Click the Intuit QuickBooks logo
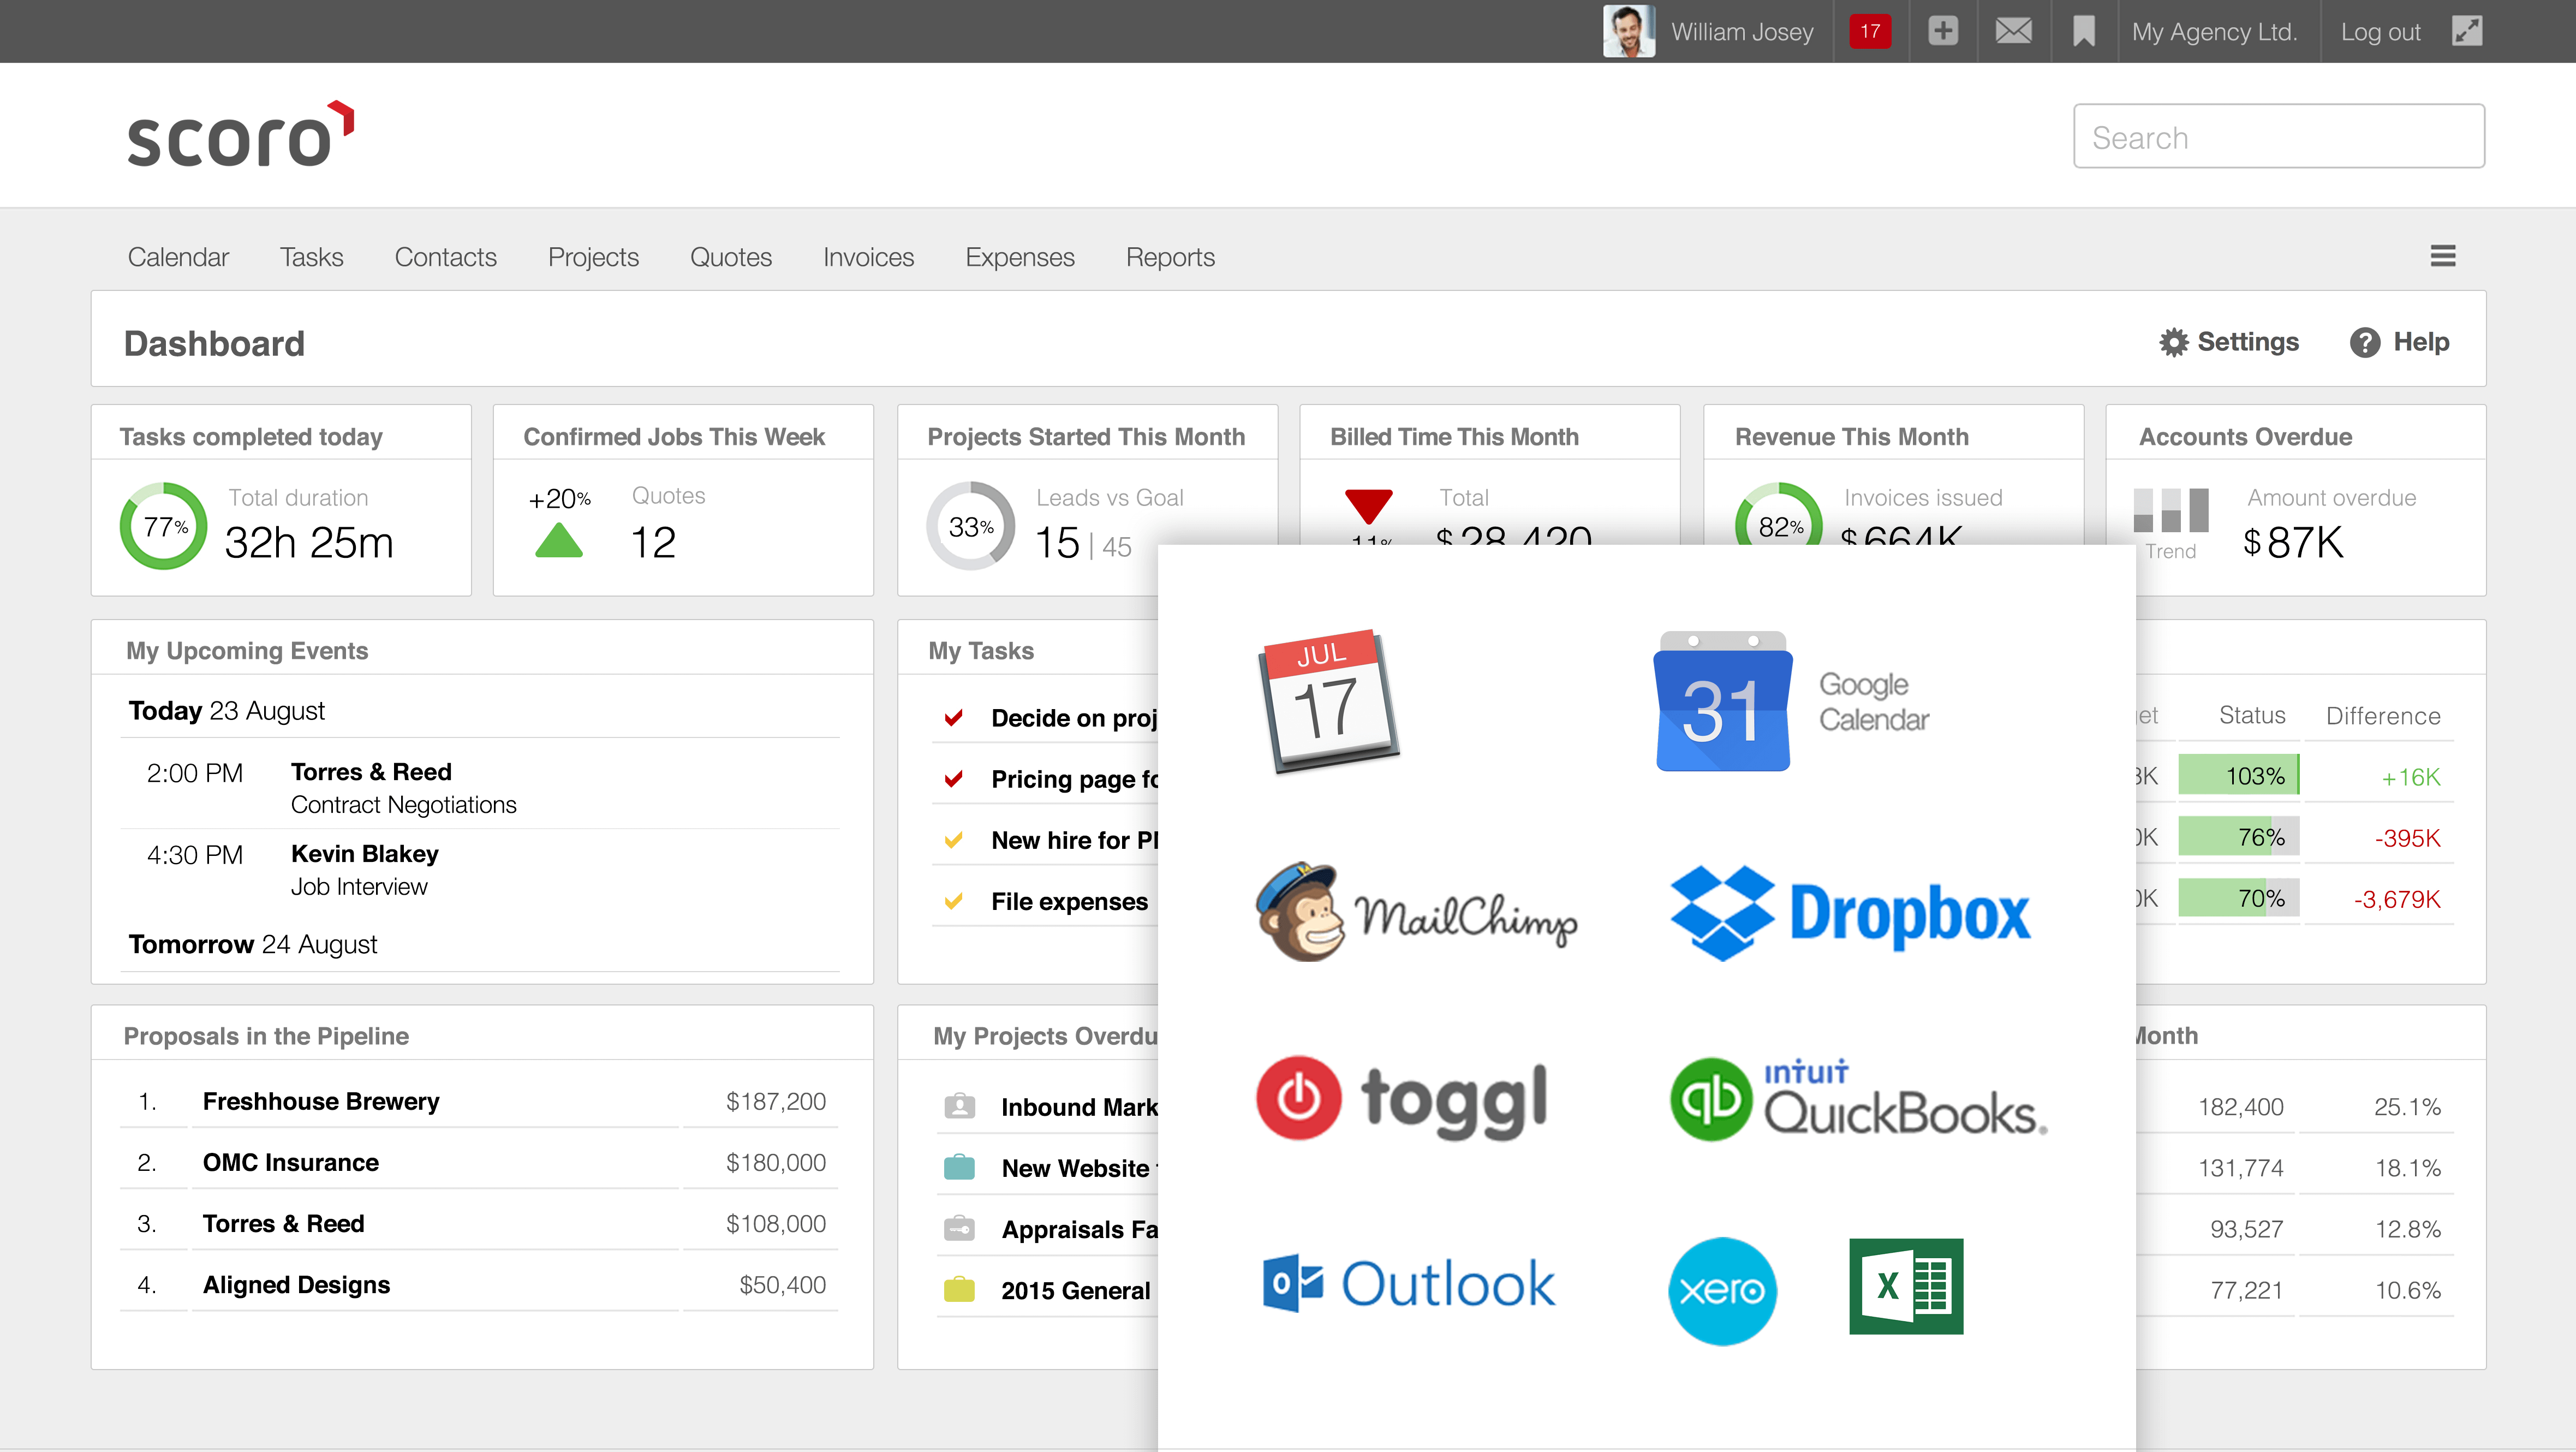Viewport: 2576px width, 1452px height. [x=1859, y=1099]
